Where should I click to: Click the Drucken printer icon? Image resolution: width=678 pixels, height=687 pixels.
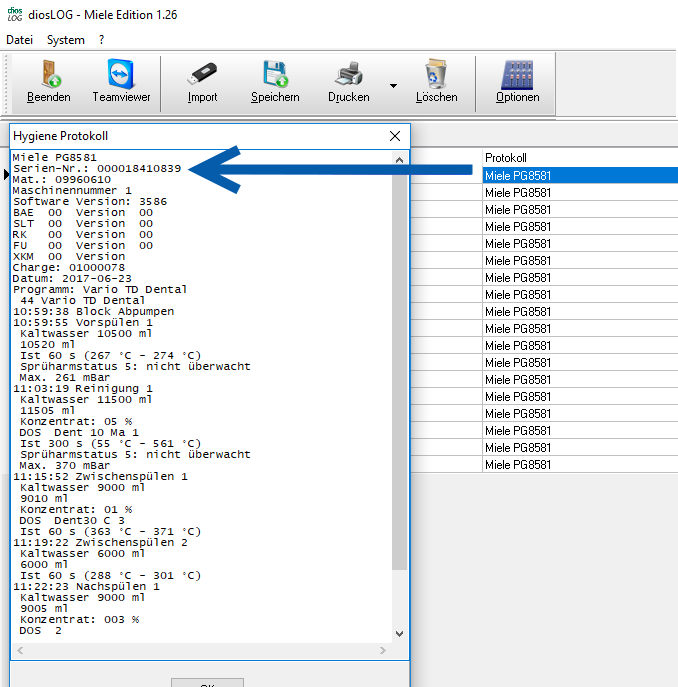click(x=348, y=76)
